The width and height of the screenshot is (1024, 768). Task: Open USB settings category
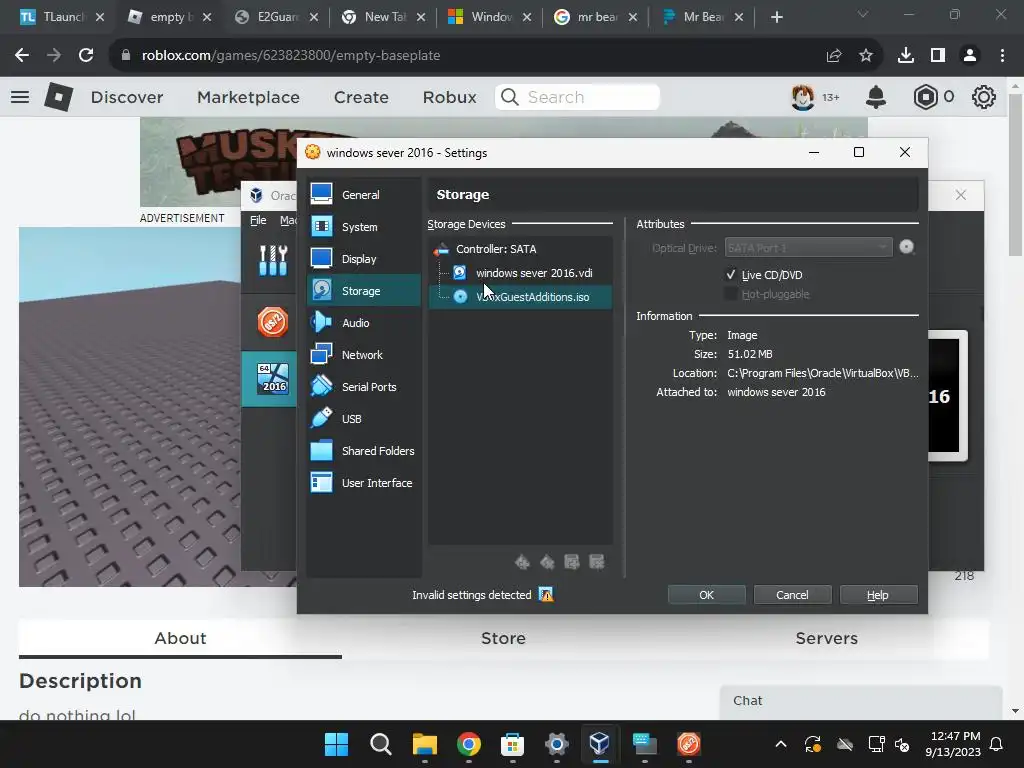pyautogui.click(x=363, y=419)
